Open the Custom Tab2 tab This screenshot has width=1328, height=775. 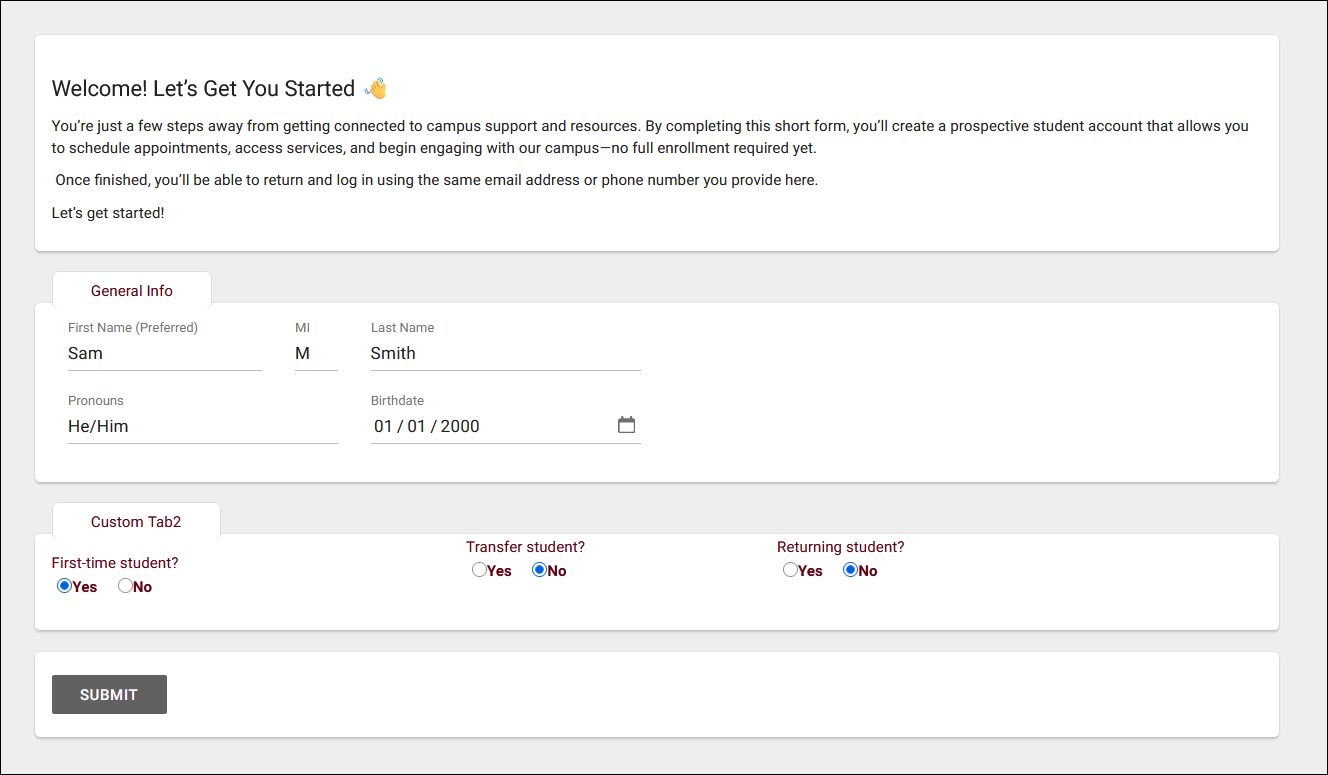136,522
